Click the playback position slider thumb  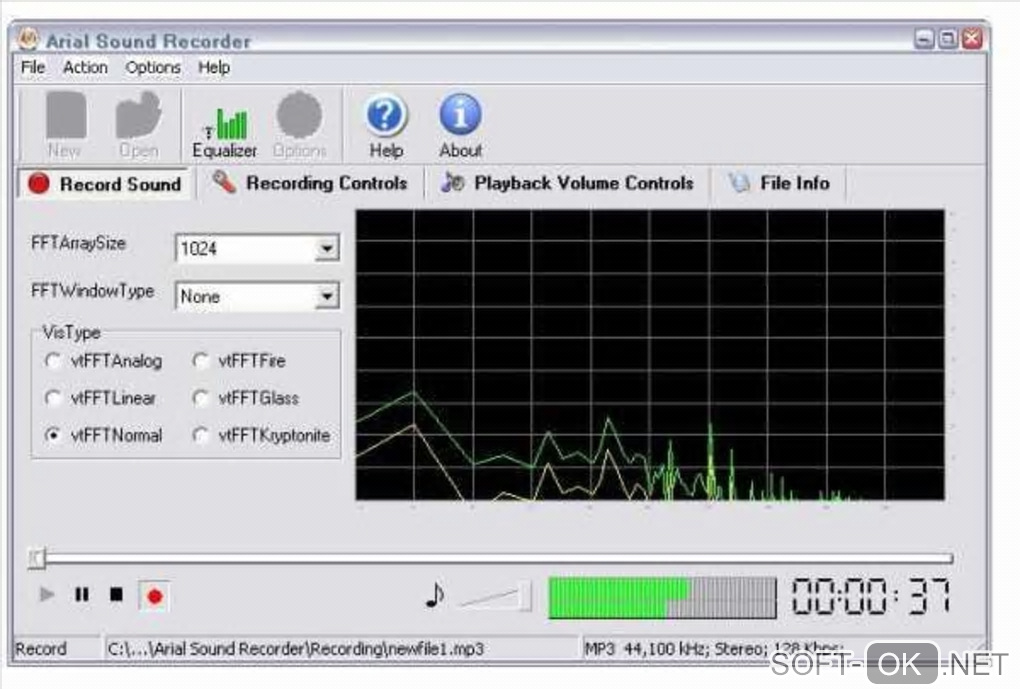(36, 558)
